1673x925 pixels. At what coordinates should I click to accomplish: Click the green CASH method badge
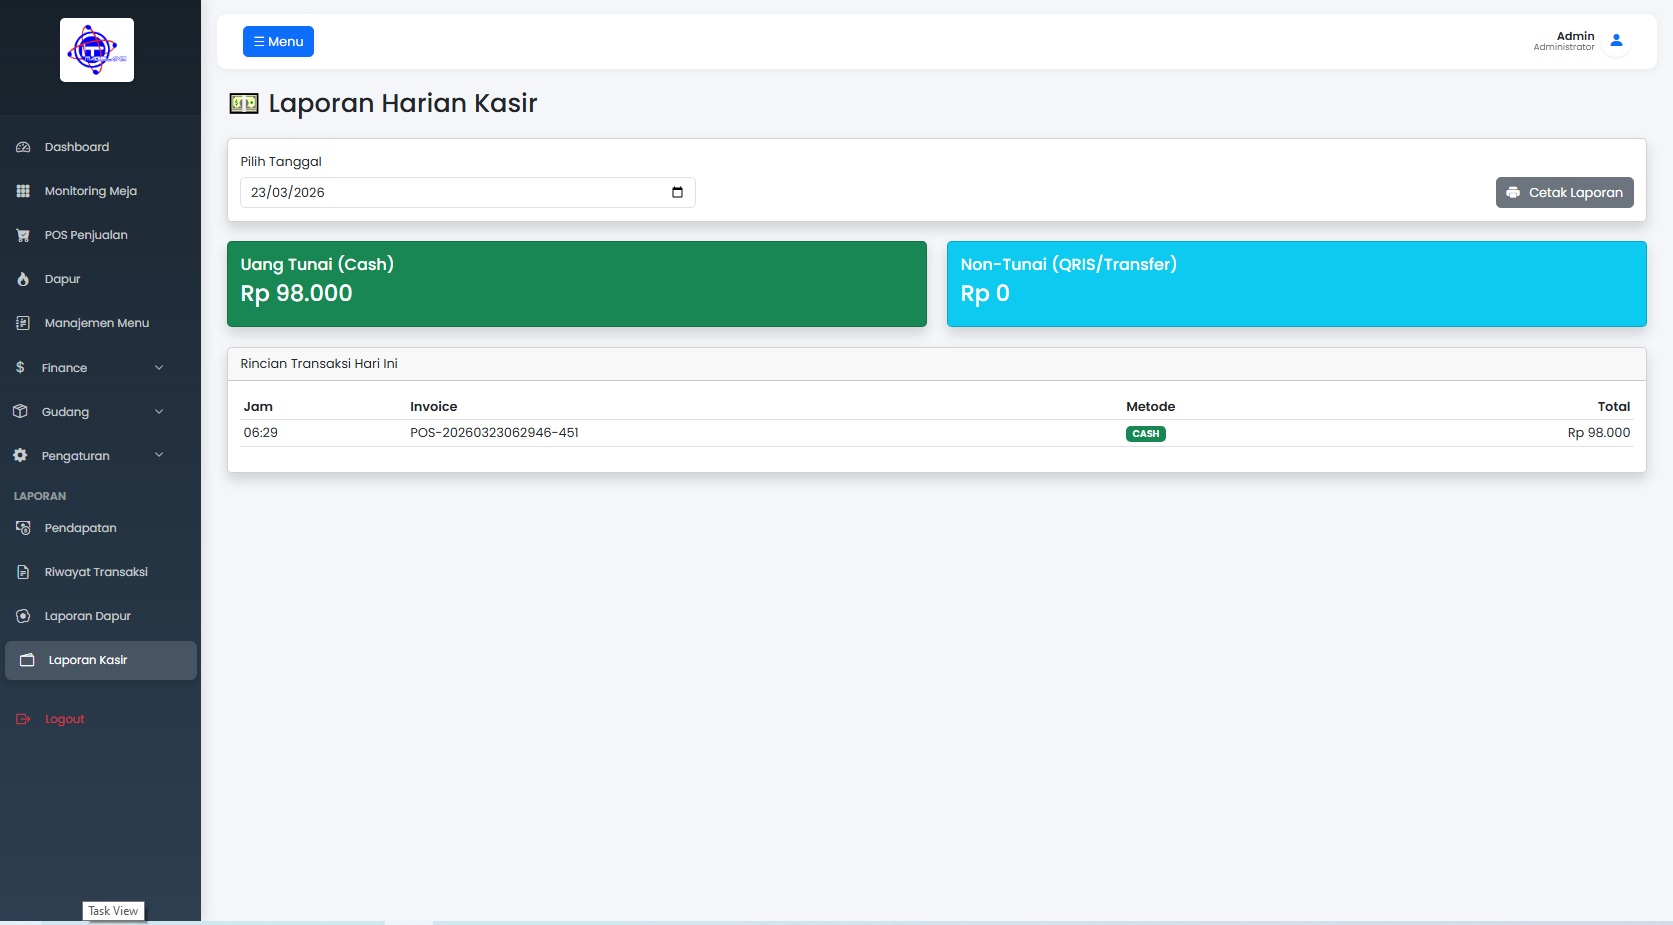coord(1146,434)
